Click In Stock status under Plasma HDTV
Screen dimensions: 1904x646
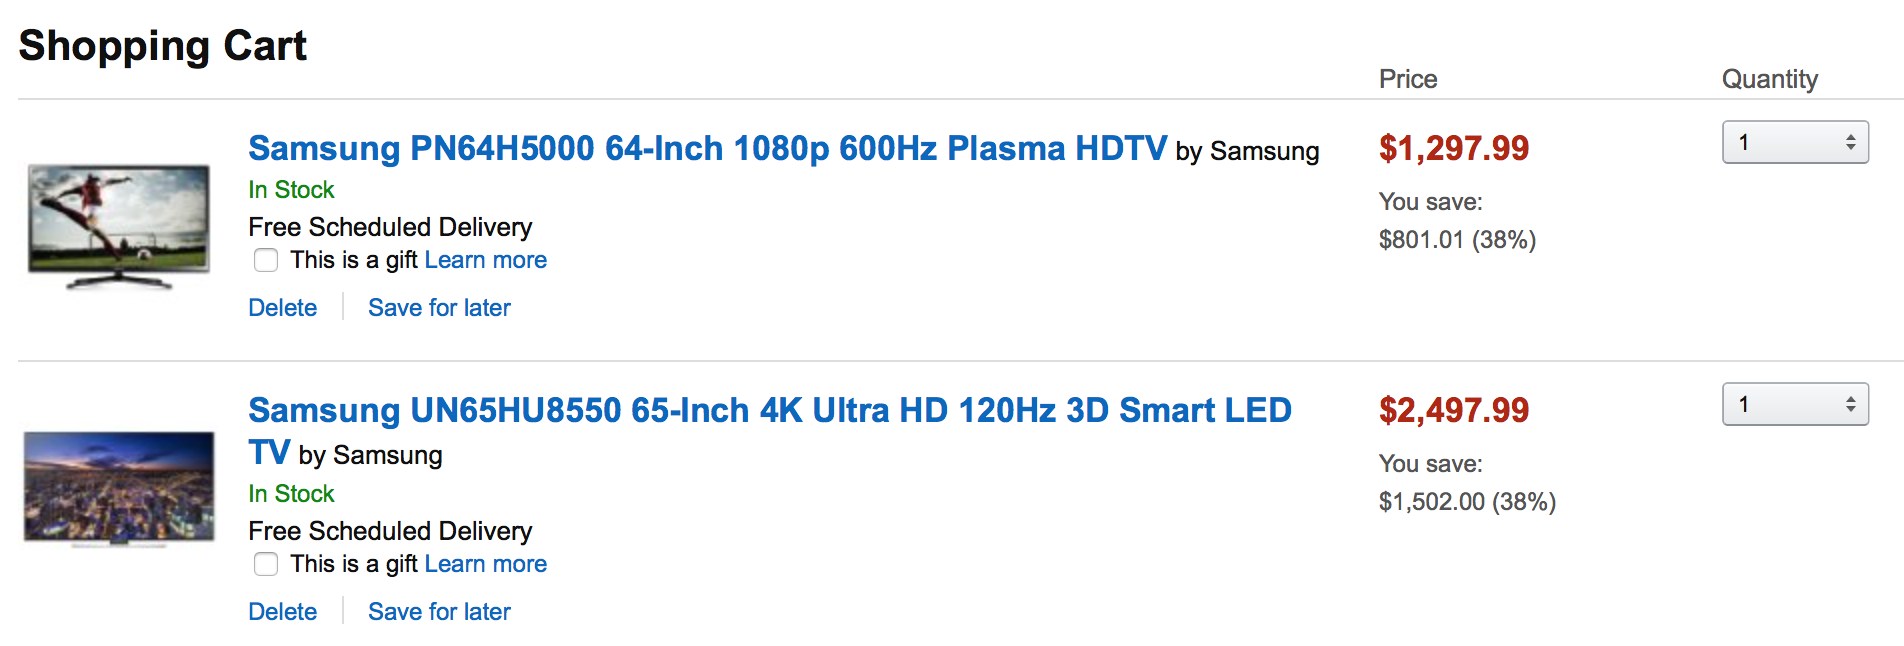tap(291, 190)
